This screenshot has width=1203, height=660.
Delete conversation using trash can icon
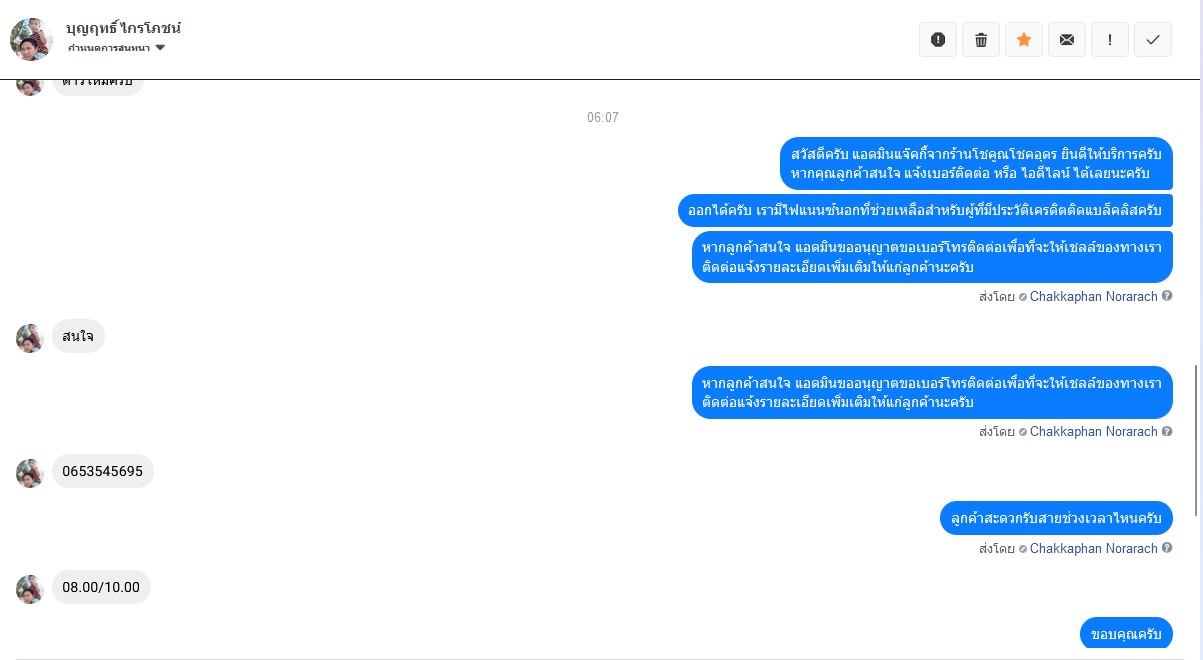point(981,40)
